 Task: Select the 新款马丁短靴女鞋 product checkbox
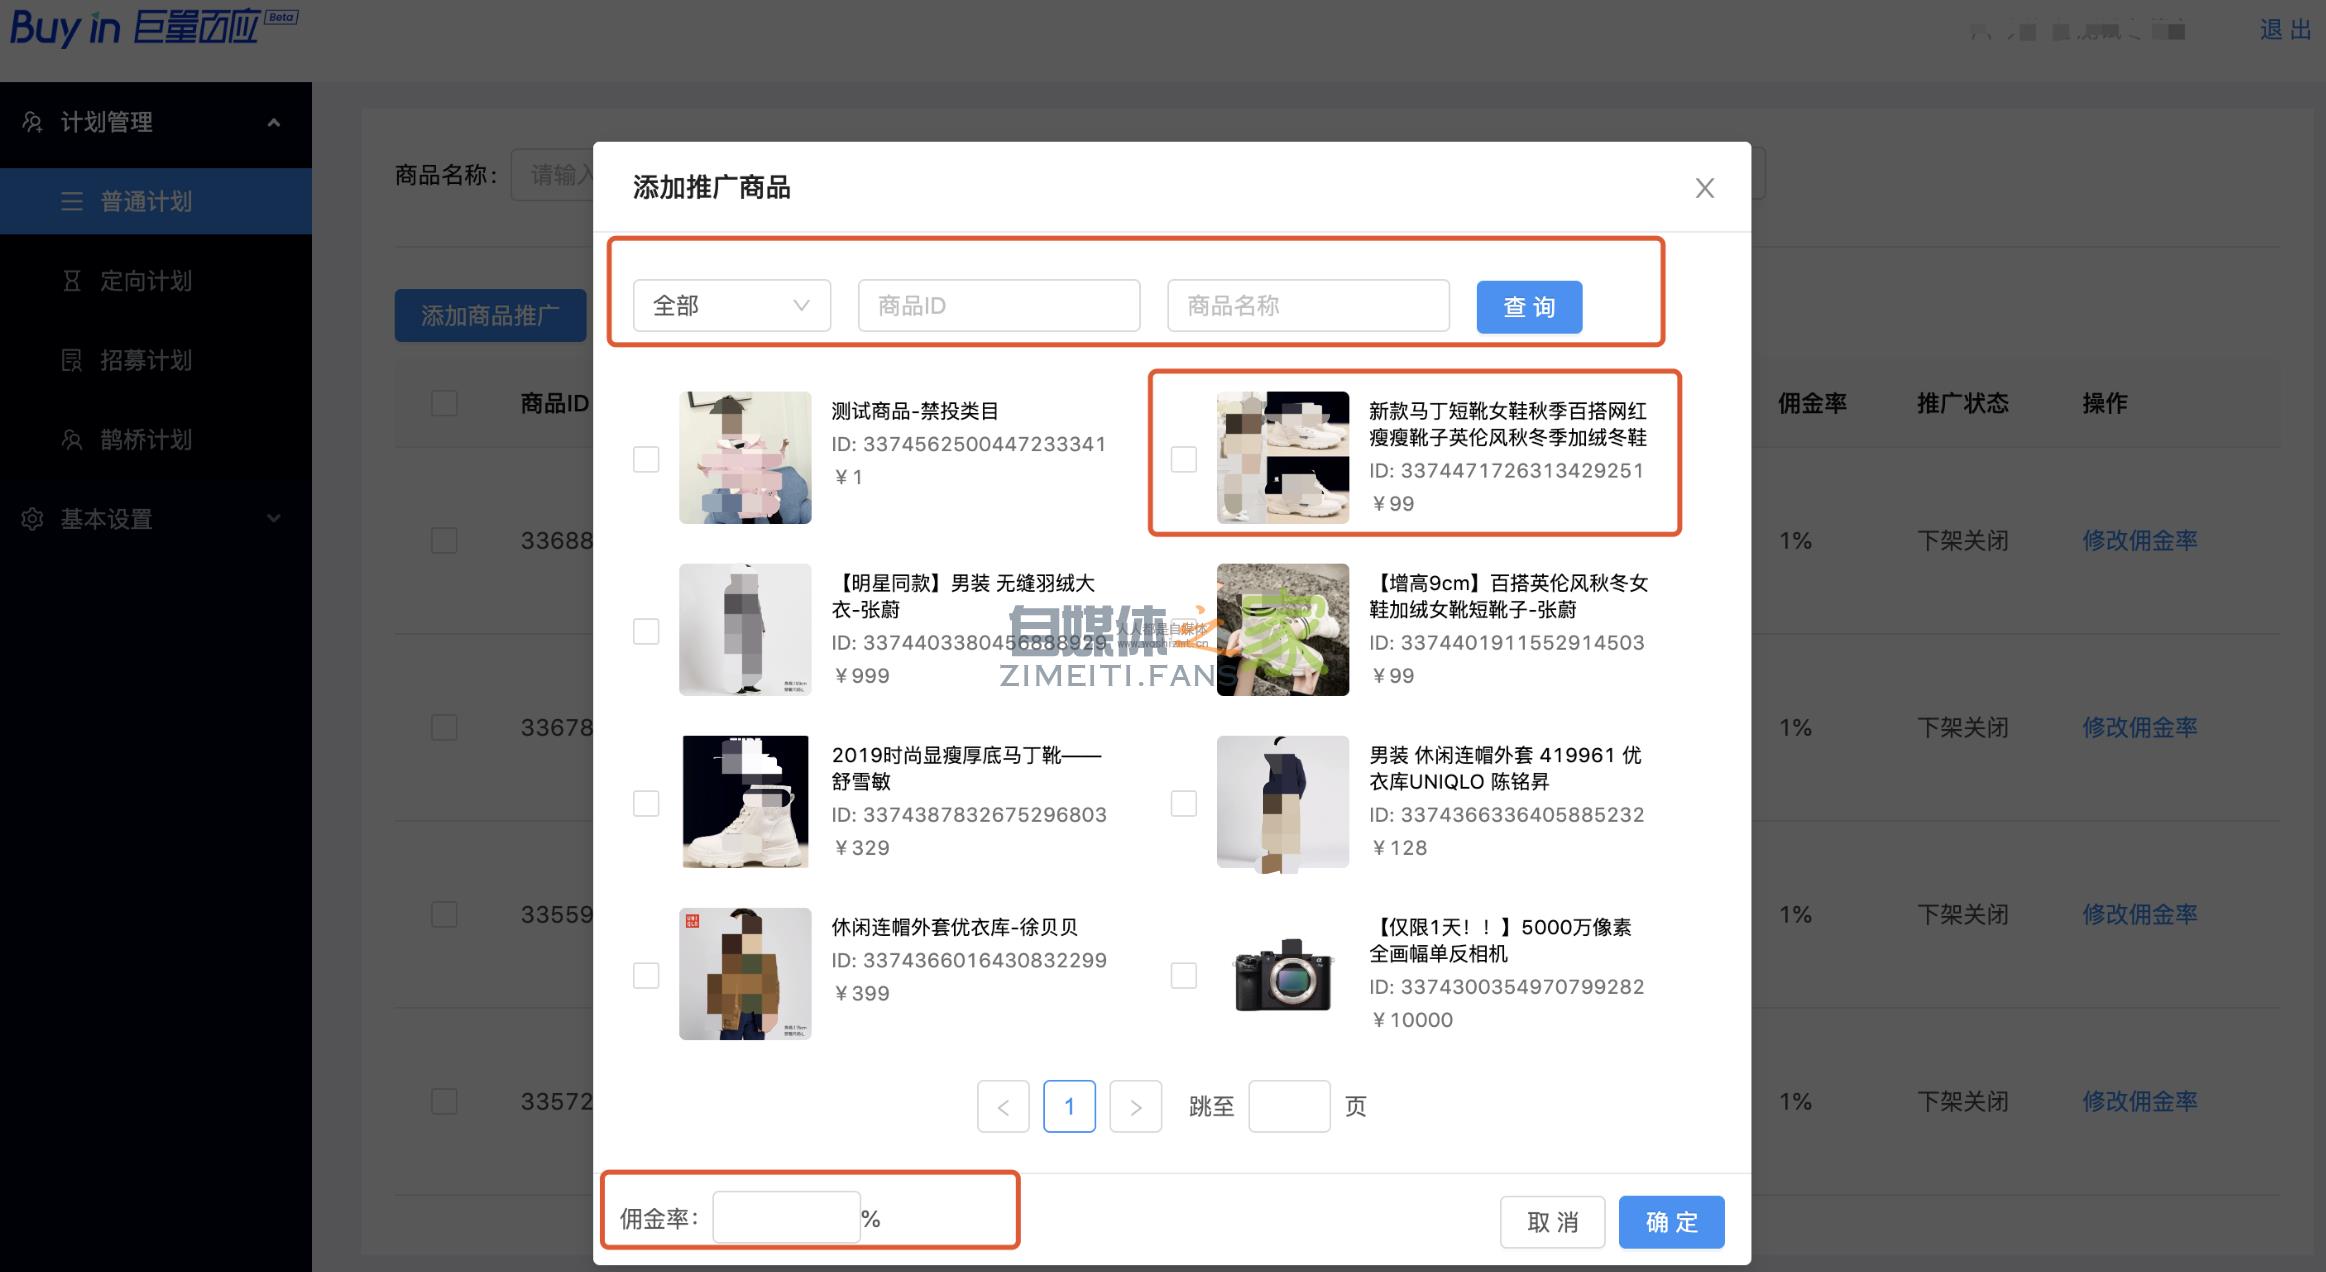pos(1184,459)
